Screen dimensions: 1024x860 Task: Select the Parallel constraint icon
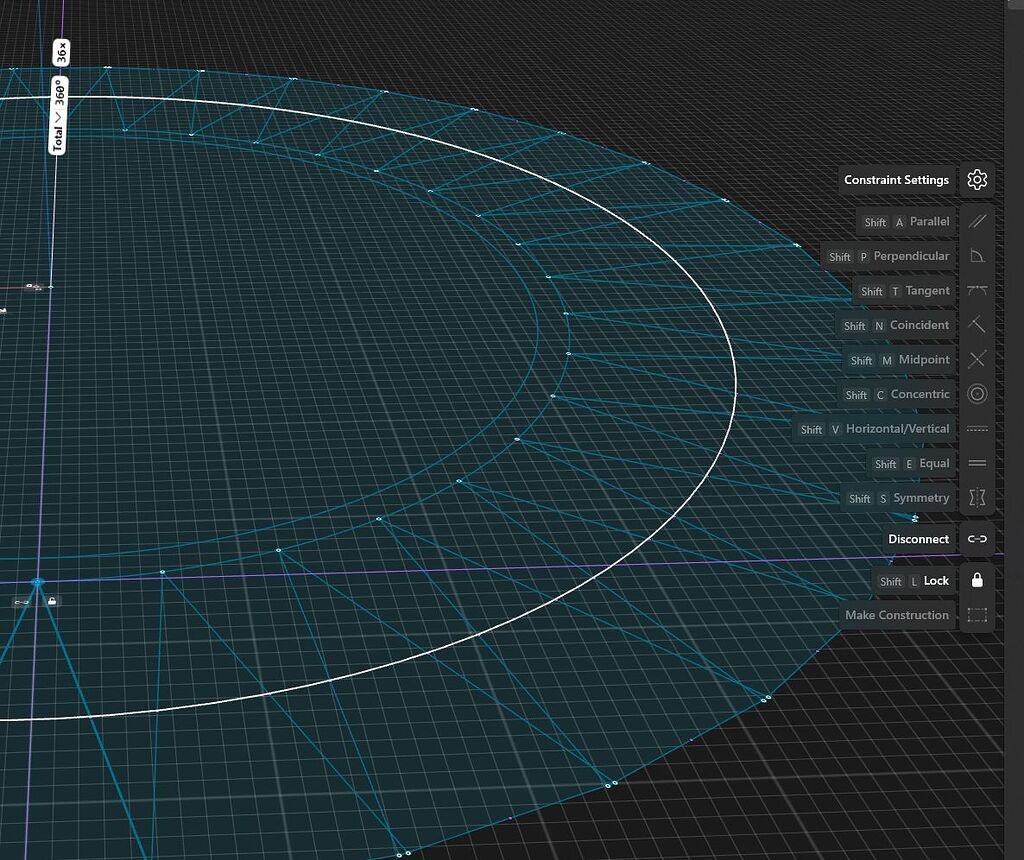coord(977,221)
